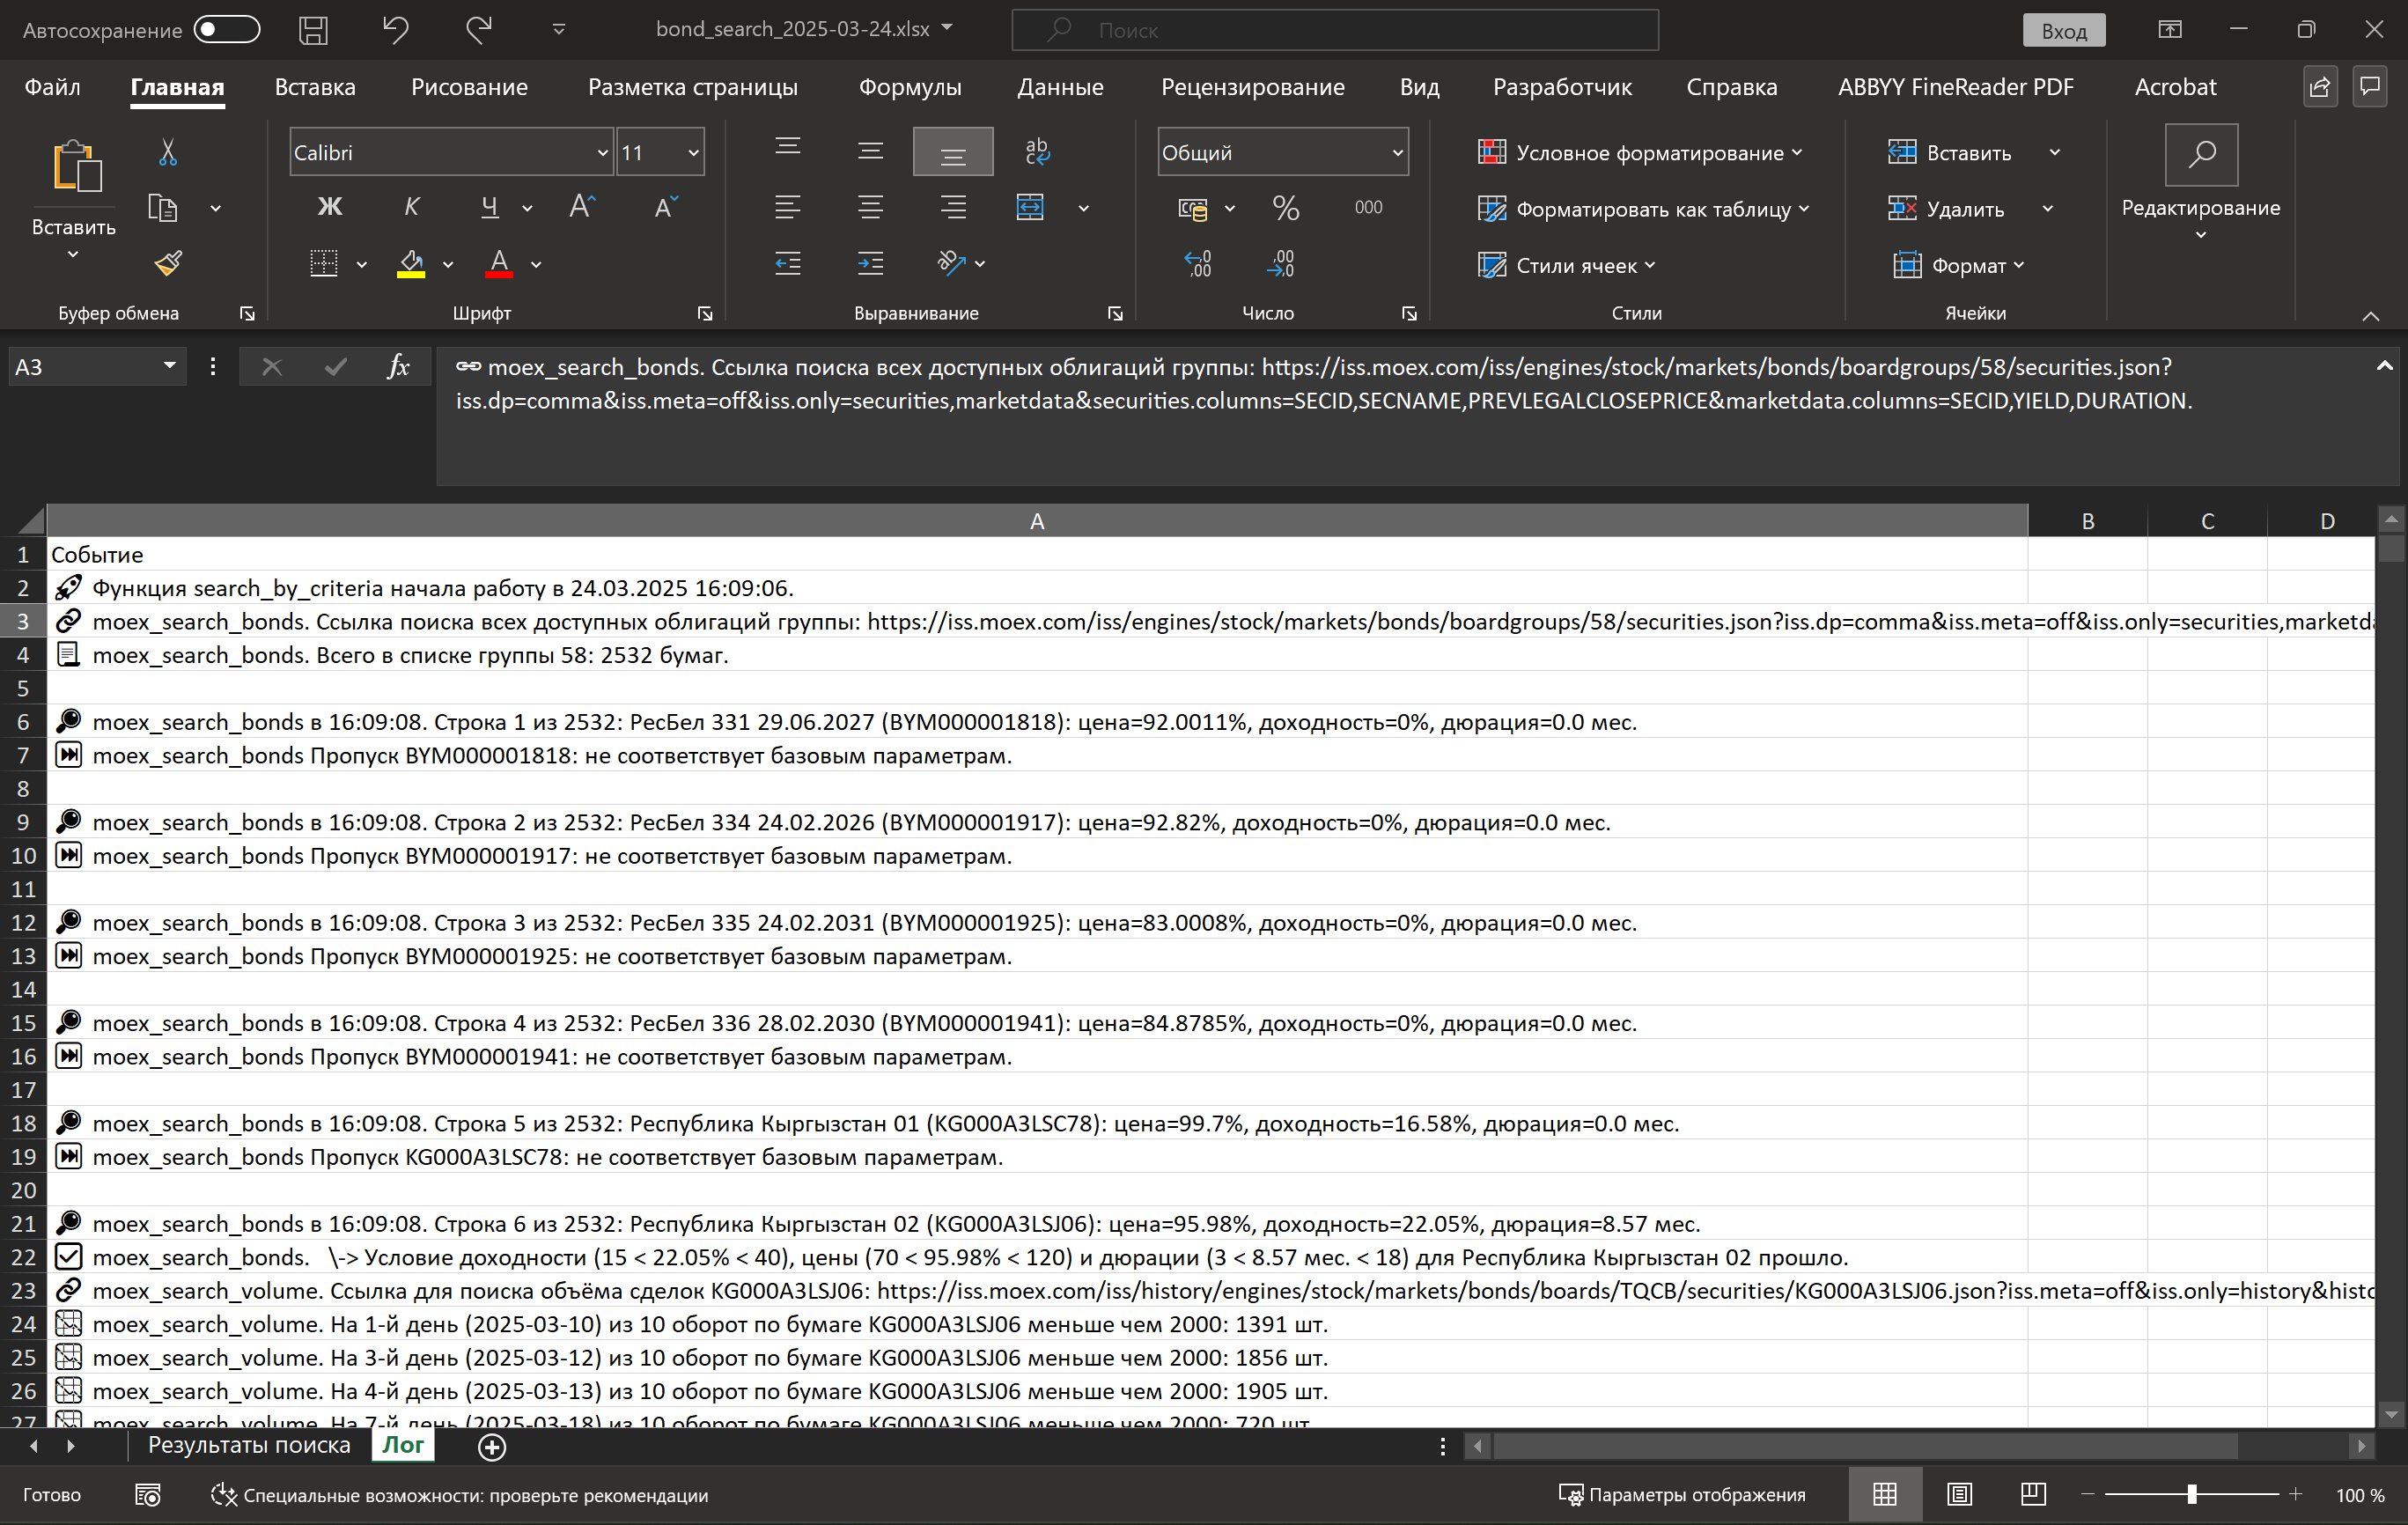Click the Вход sign-in button
This screenshot has width=2408, height=1525.
[2063, 30]
